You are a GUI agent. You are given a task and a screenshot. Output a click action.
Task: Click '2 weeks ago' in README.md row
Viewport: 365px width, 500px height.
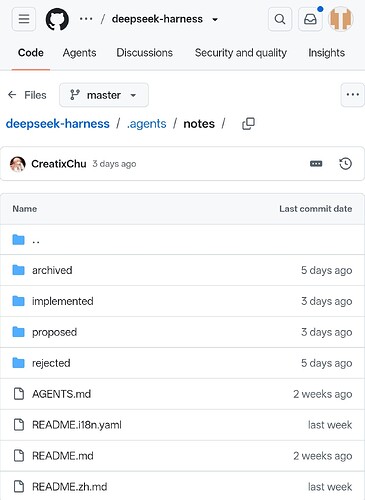(x=323, y=456)
